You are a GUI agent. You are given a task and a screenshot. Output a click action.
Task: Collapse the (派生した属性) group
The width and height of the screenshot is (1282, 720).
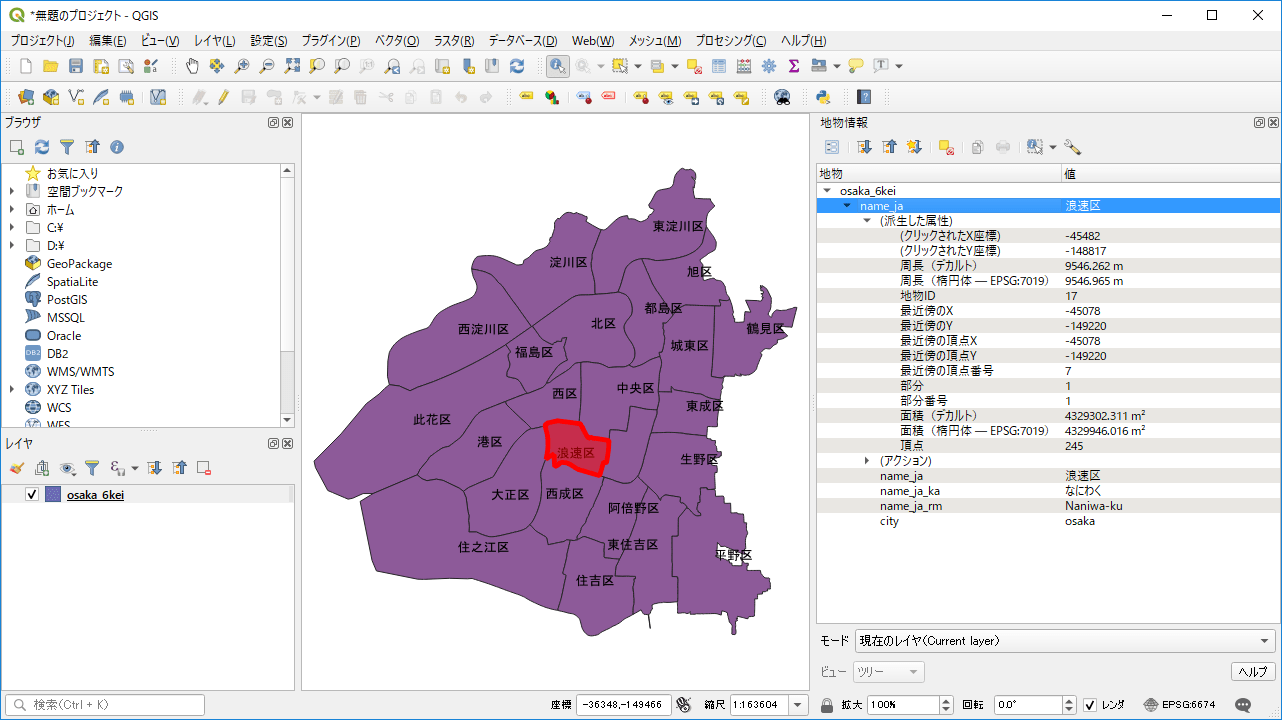click(867, 220)
